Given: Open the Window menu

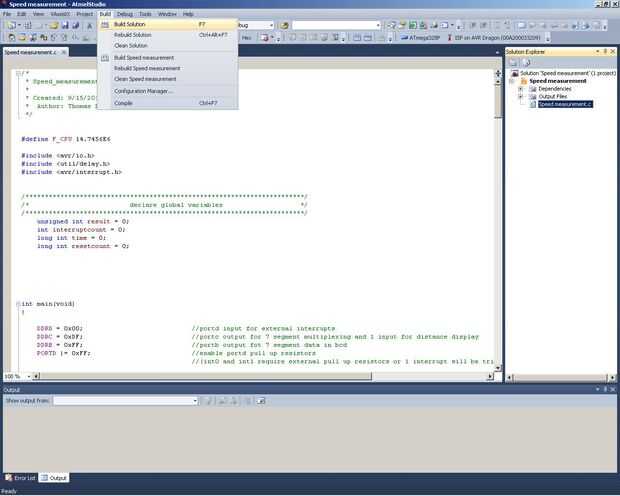Looking at the screenshot, I should 167,14.
